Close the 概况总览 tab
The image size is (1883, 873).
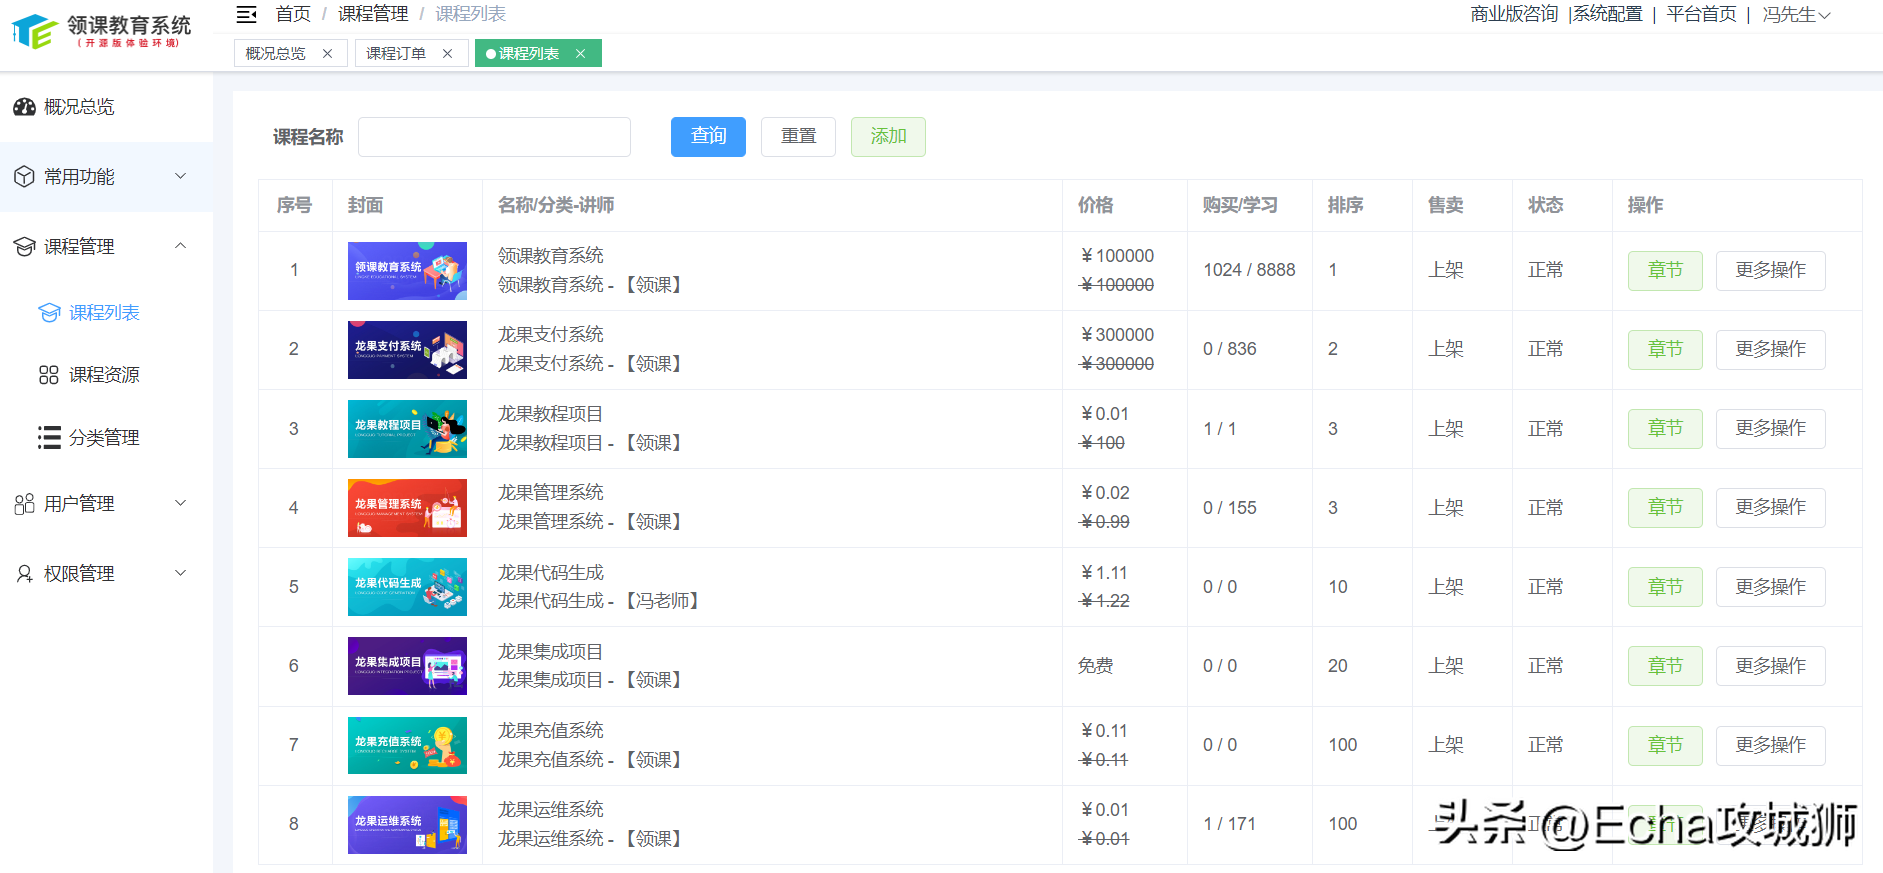[x=327, y=54]
